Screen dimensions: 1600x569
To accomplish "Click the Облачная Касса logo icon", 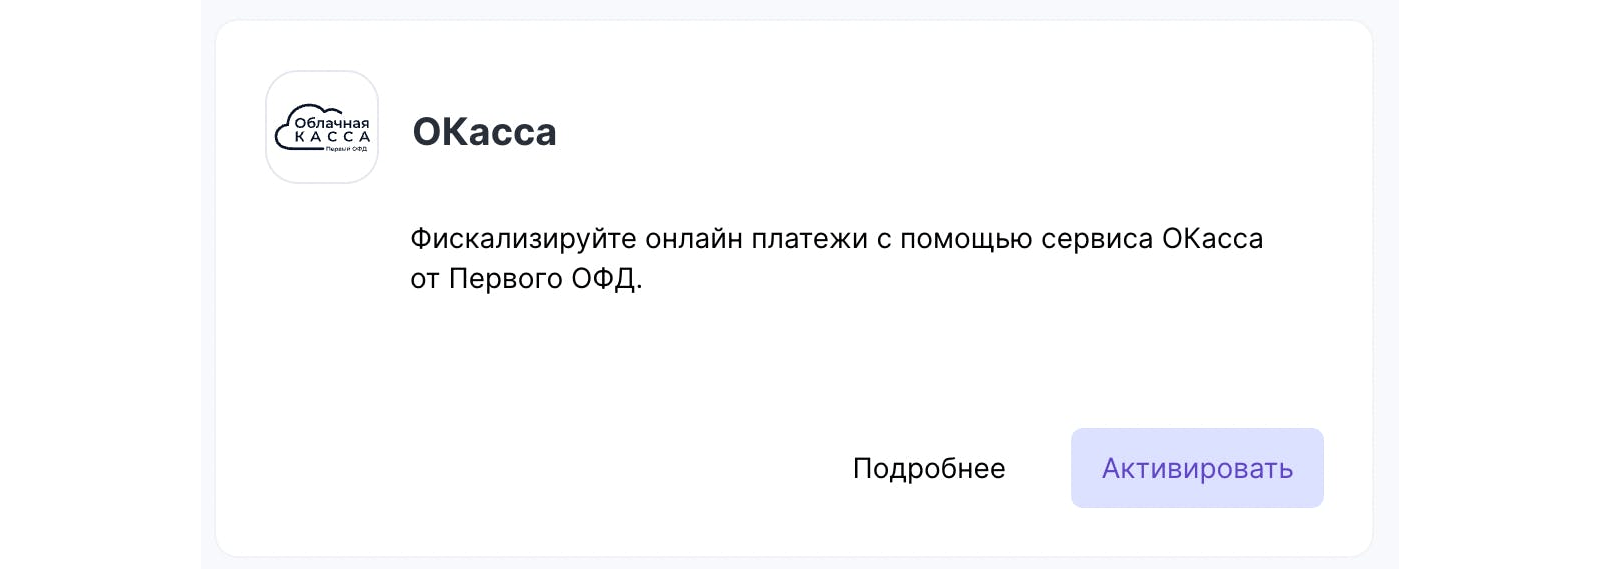I will coord(322,127).
